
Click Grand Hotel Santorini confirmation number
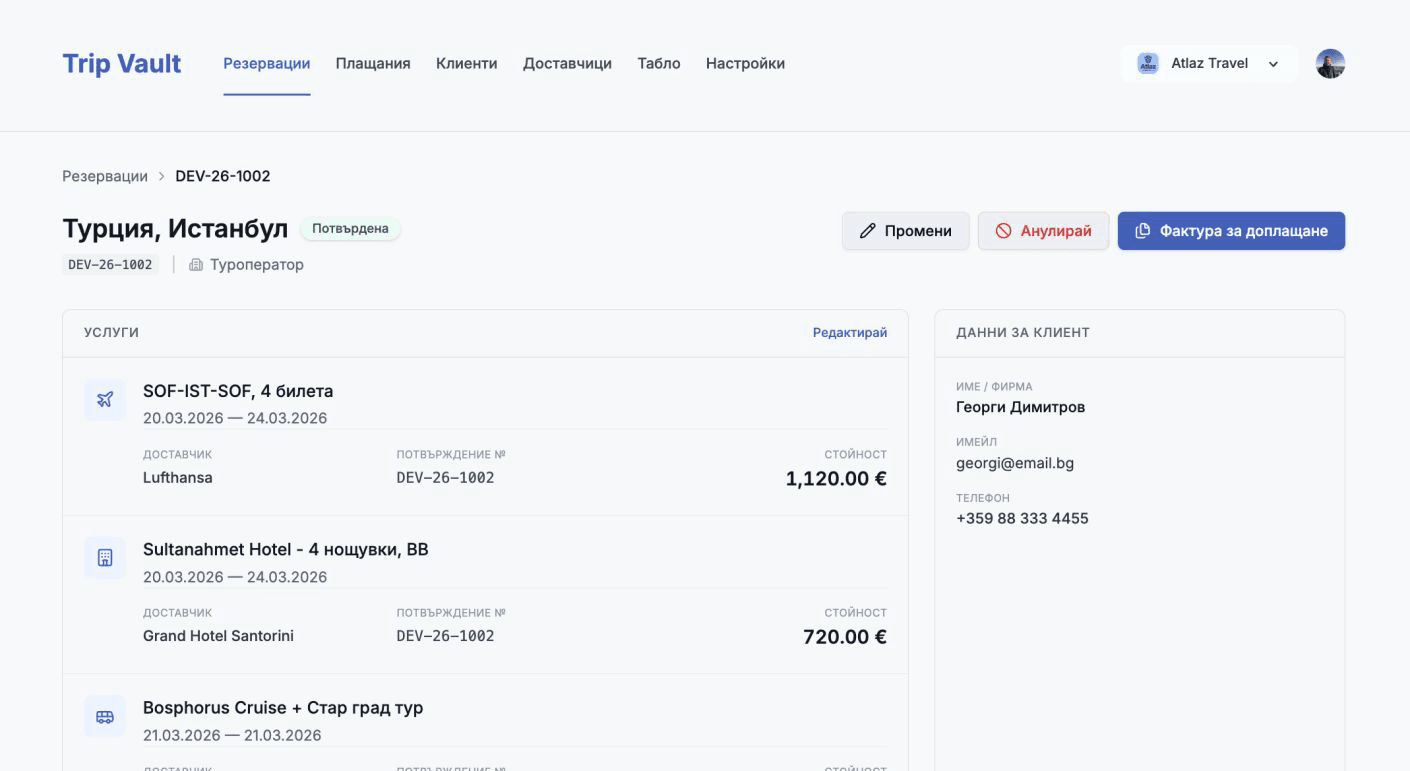[445, 636]
